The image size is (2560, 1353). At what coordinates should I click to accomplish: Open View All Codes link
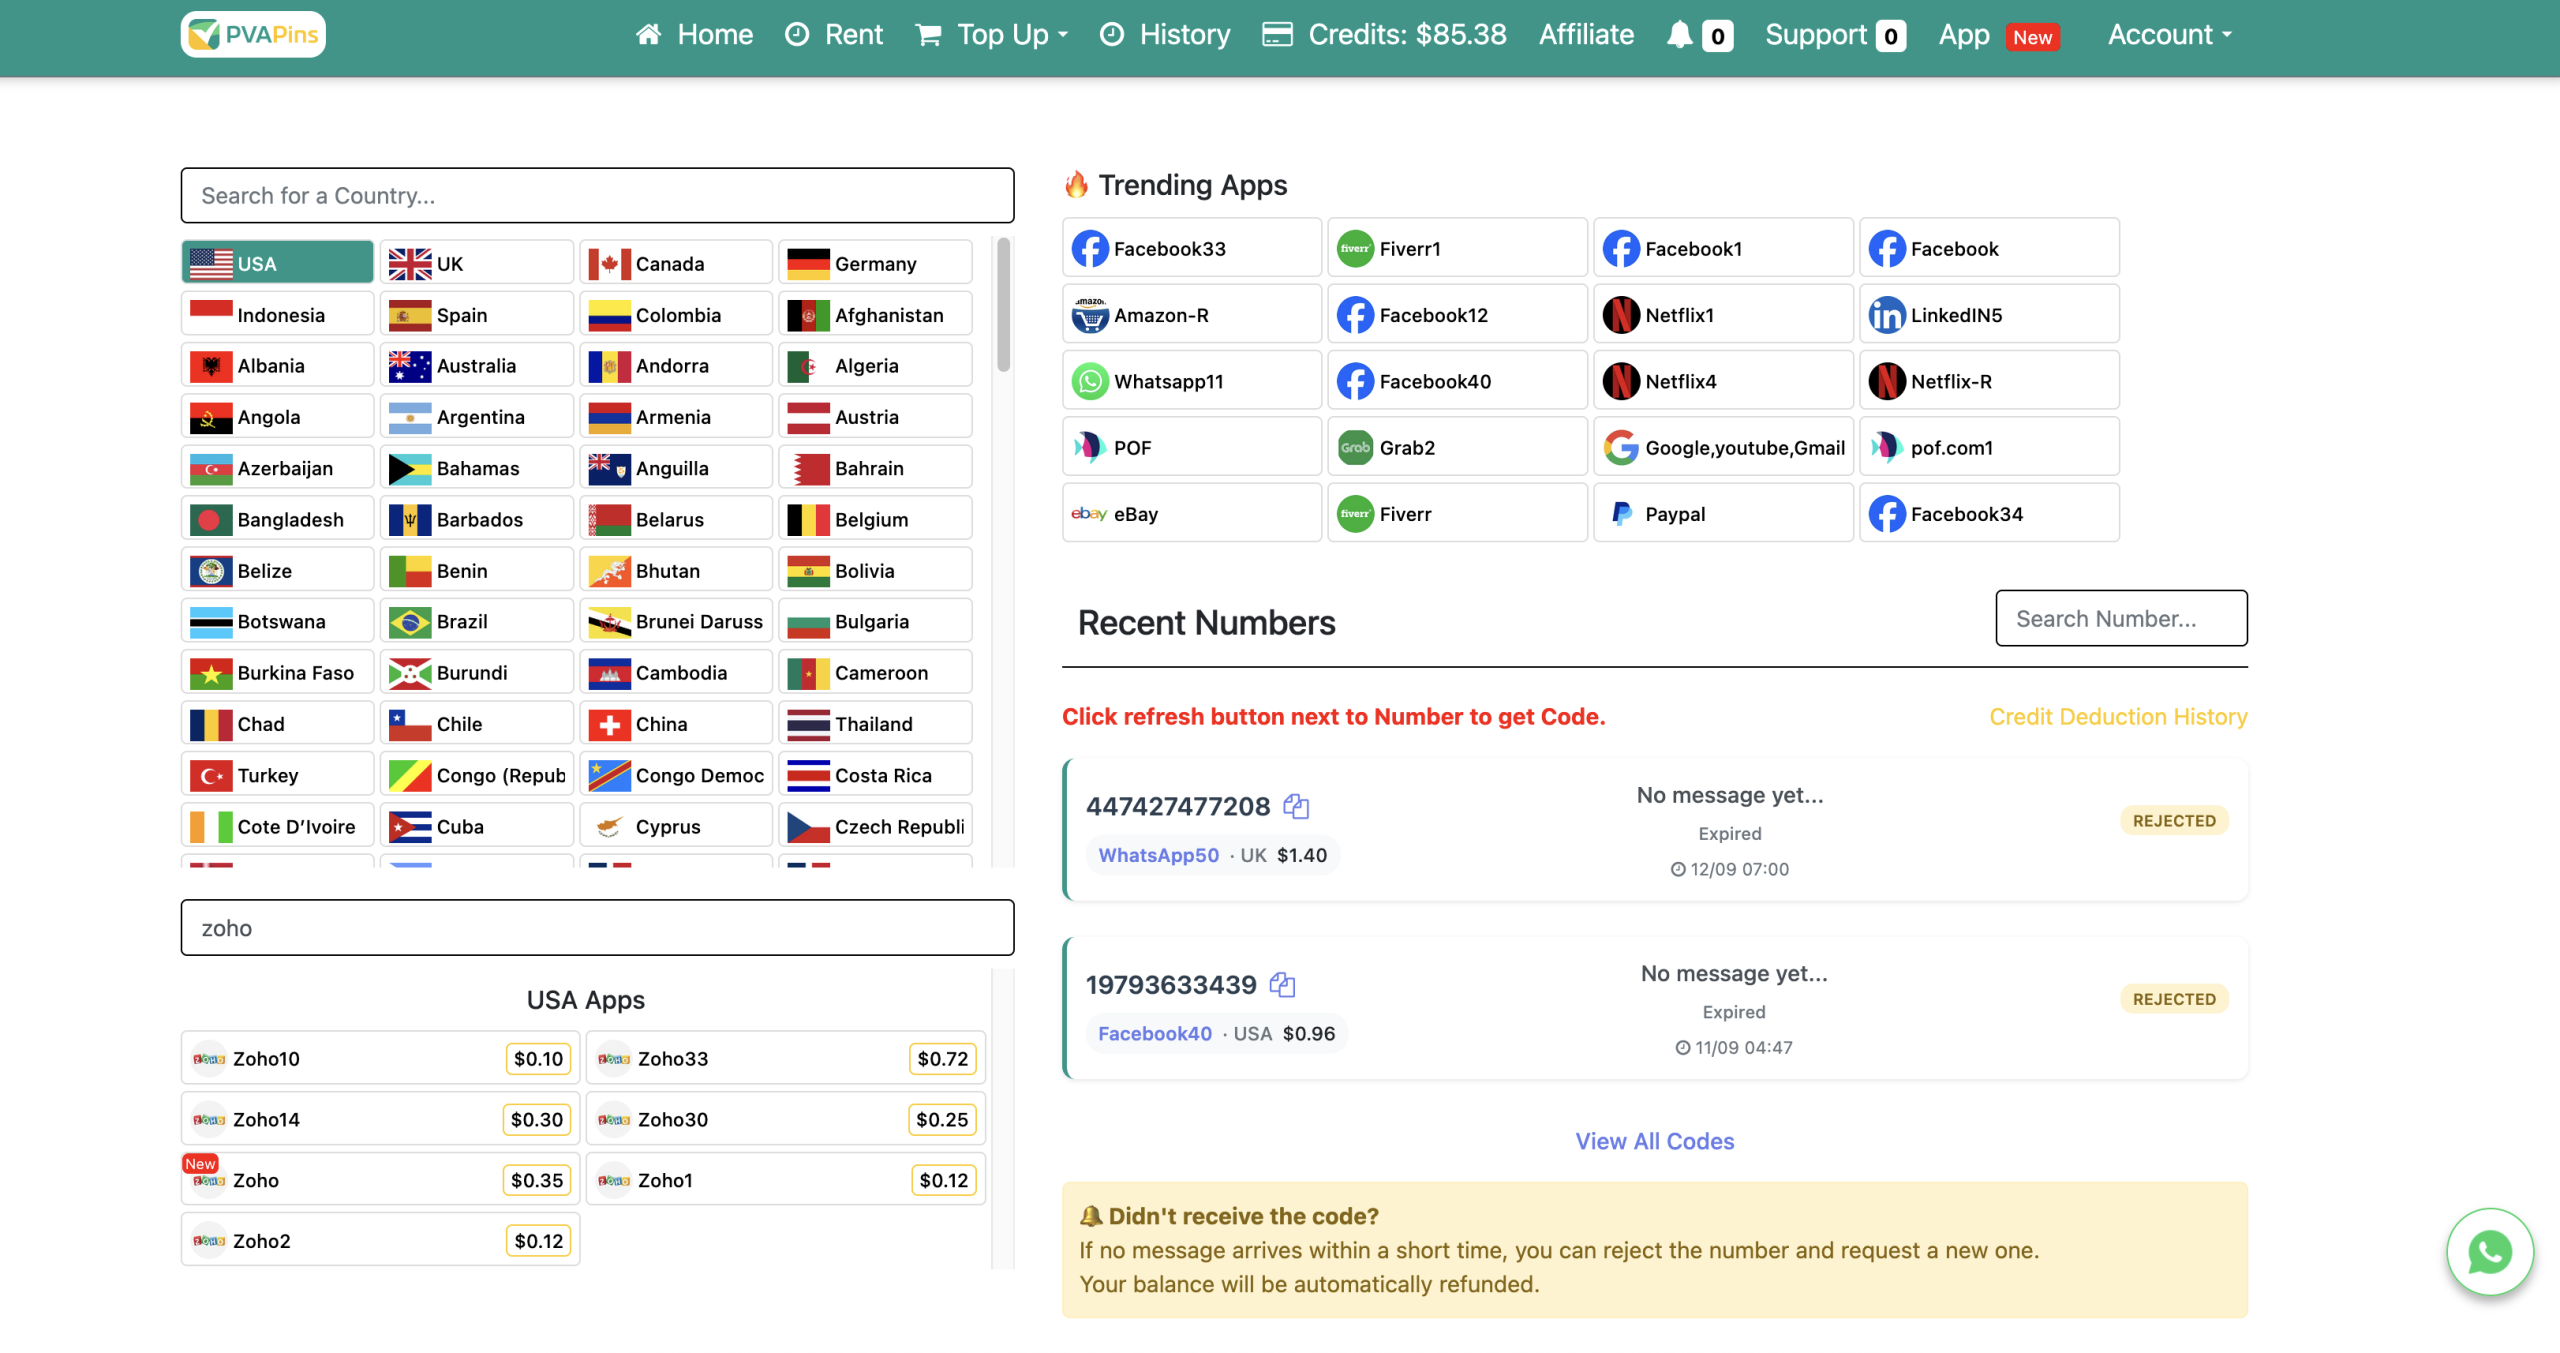click(1654, 1141)
